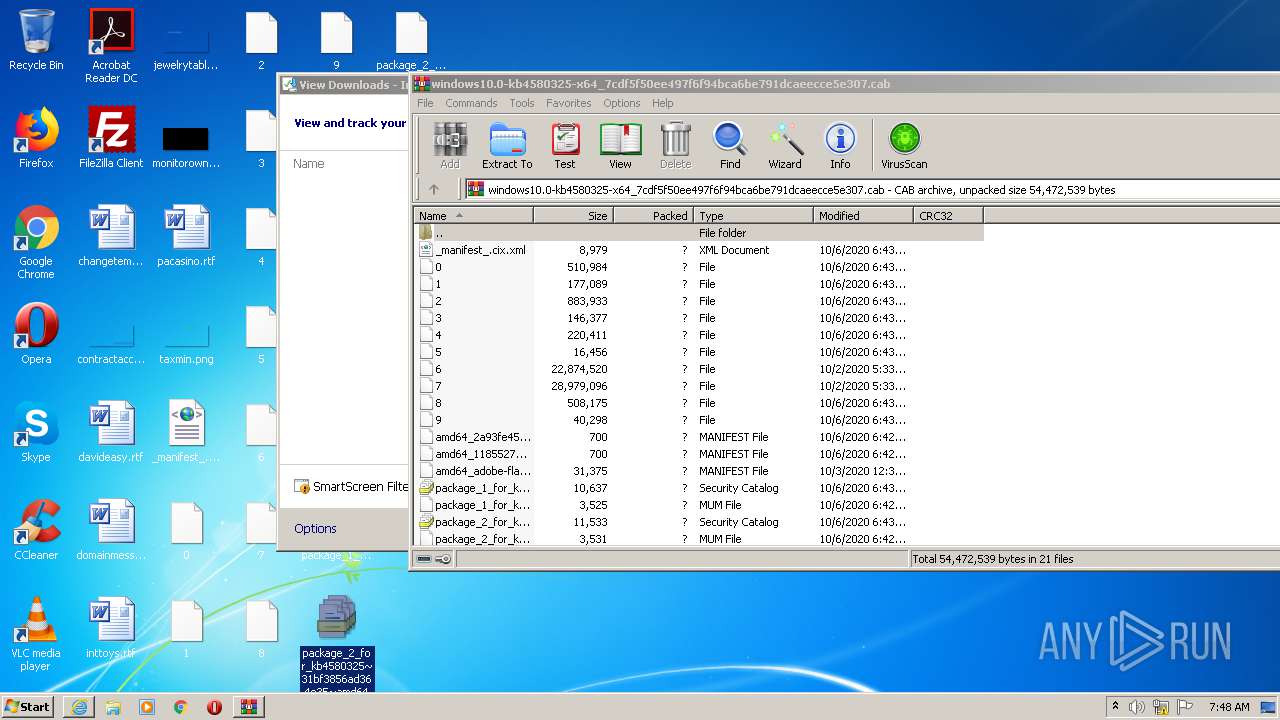Select the _manifest_.cix.xml file row
The image size is (1280, 720).
coord(698,250)
